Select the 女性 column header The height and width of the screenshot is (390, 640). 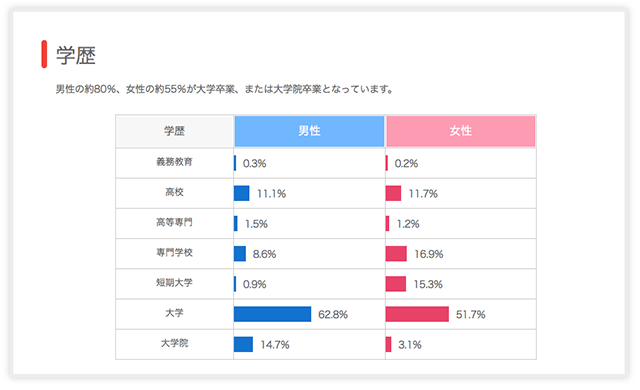pyautogui.click(x=461, y=131)
